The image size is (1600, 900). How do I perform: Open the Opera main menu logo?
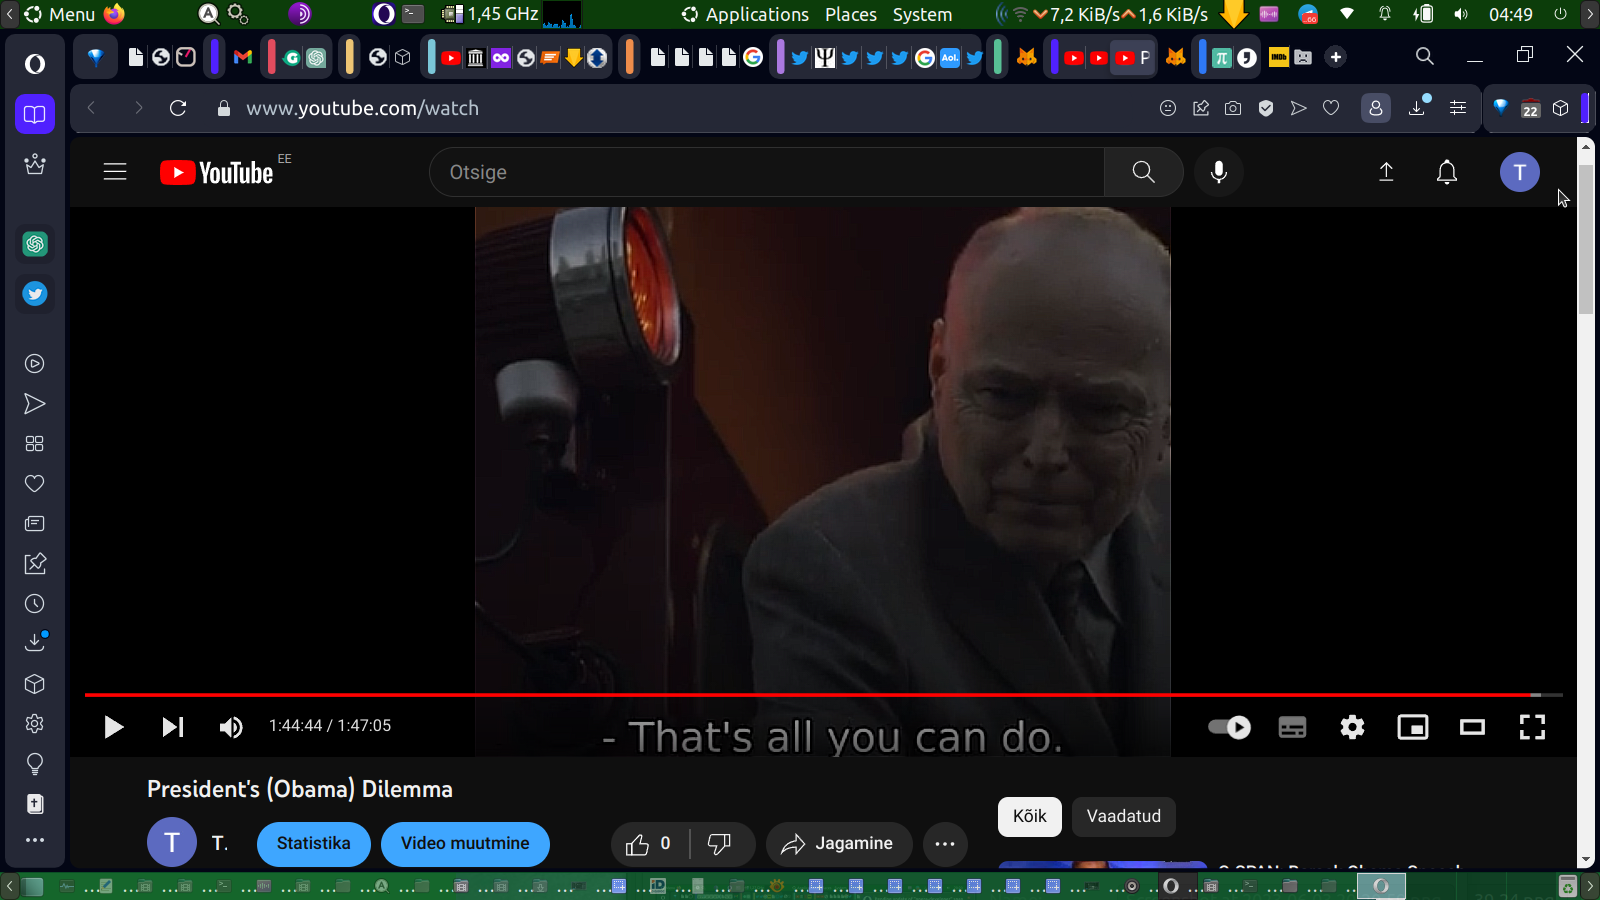pyautogui.click(x=35, y=64)
